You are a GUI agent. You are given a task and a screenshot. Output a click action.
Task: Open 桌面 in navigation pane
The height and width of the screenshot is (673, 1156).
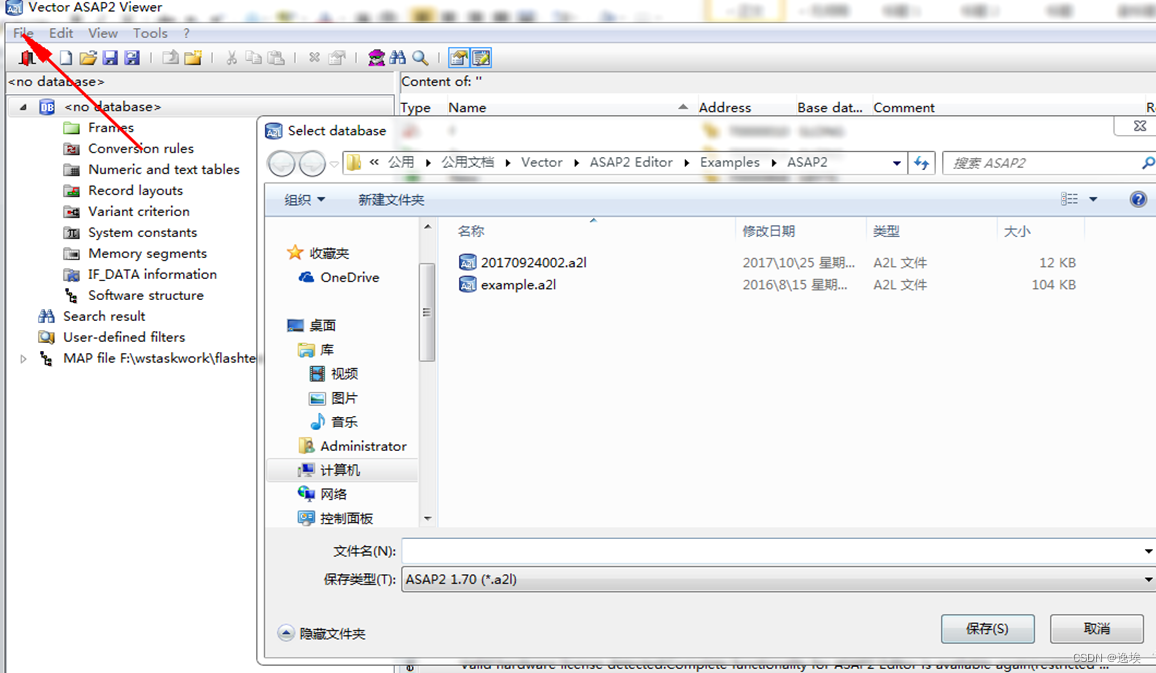pos(311,325)
